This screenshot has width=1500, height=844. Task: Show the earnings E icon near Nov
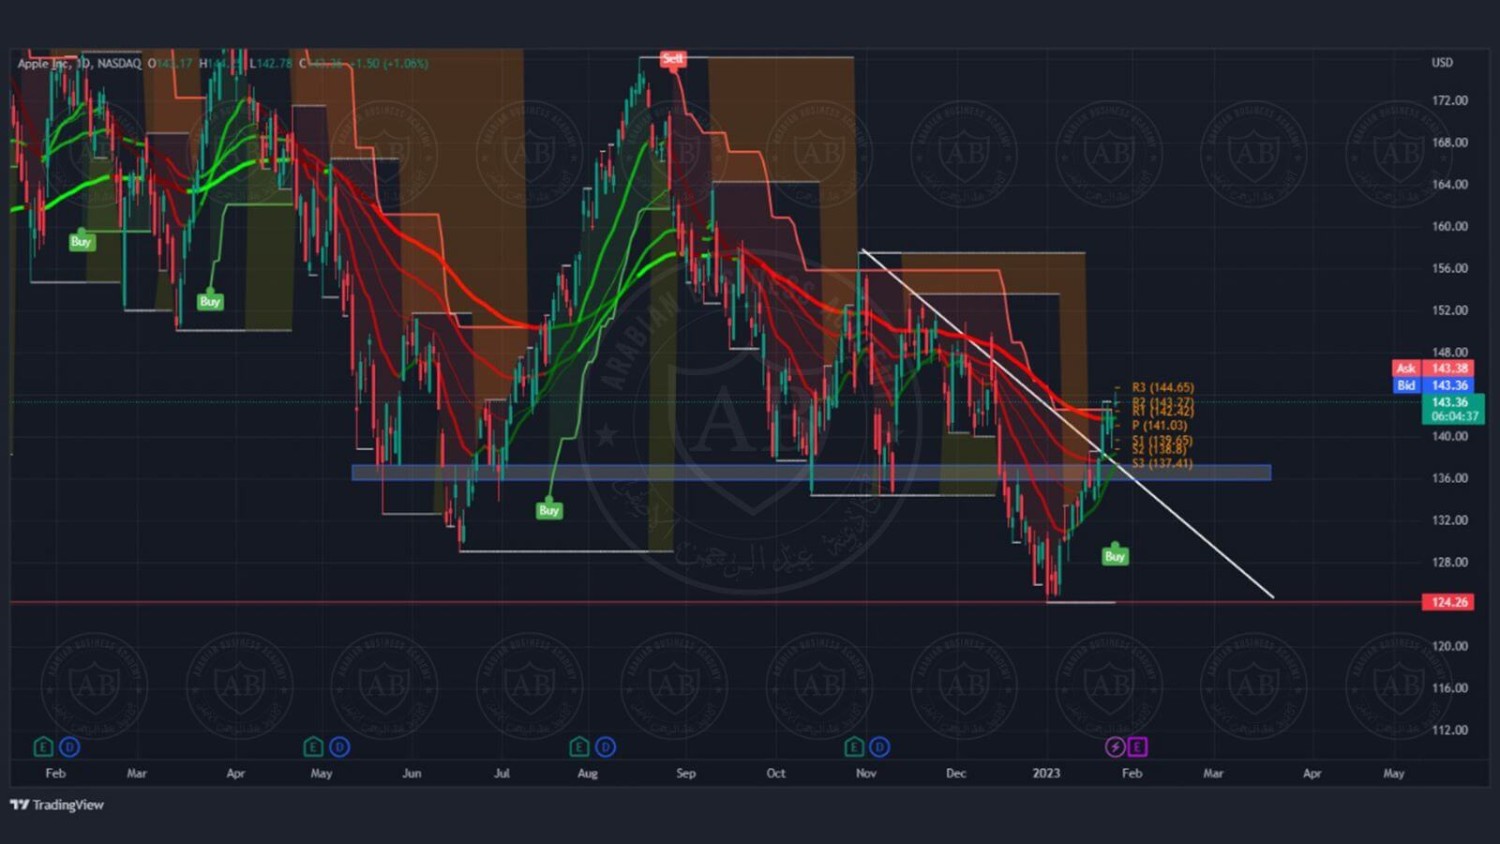[853, 747]
